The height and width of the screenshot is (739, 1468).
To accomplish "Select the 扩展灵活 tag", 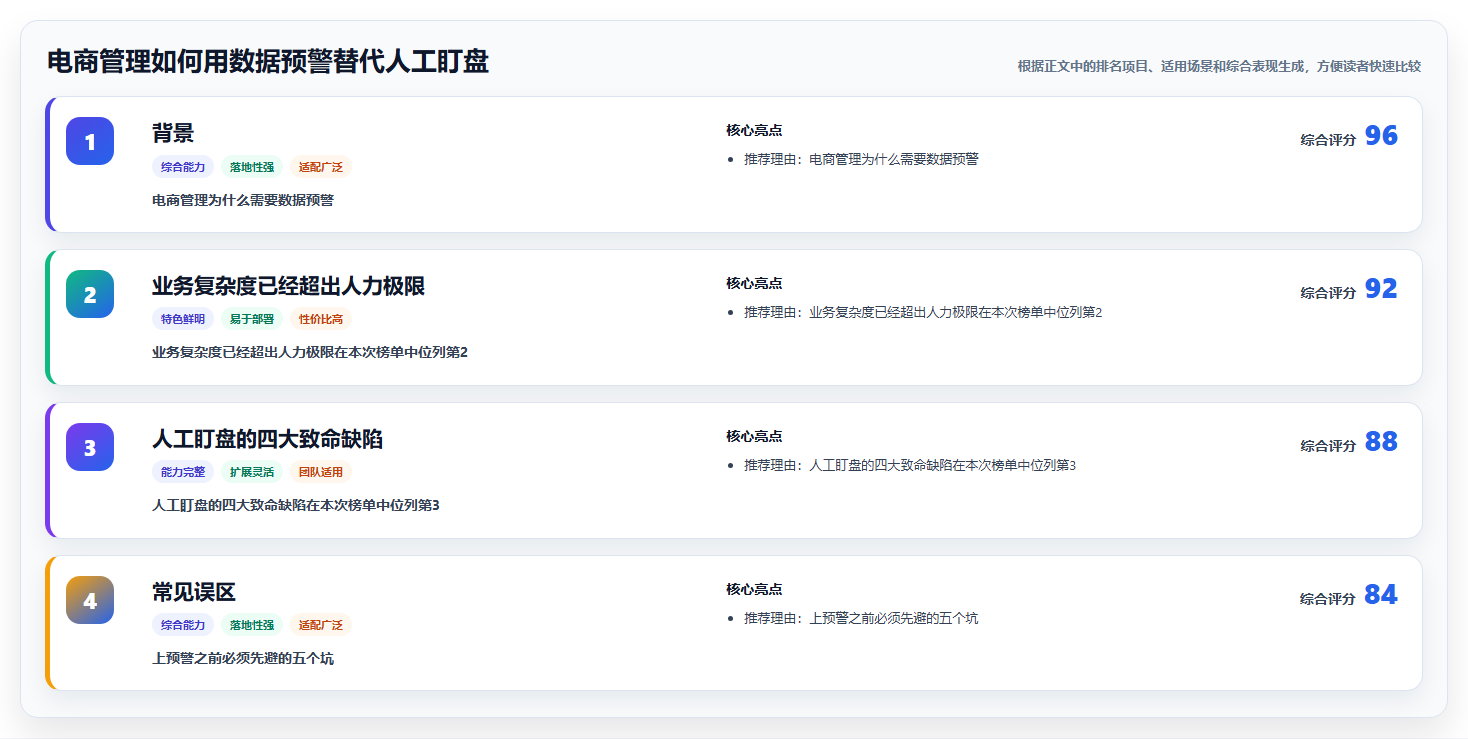I will [x=252, y=472].
